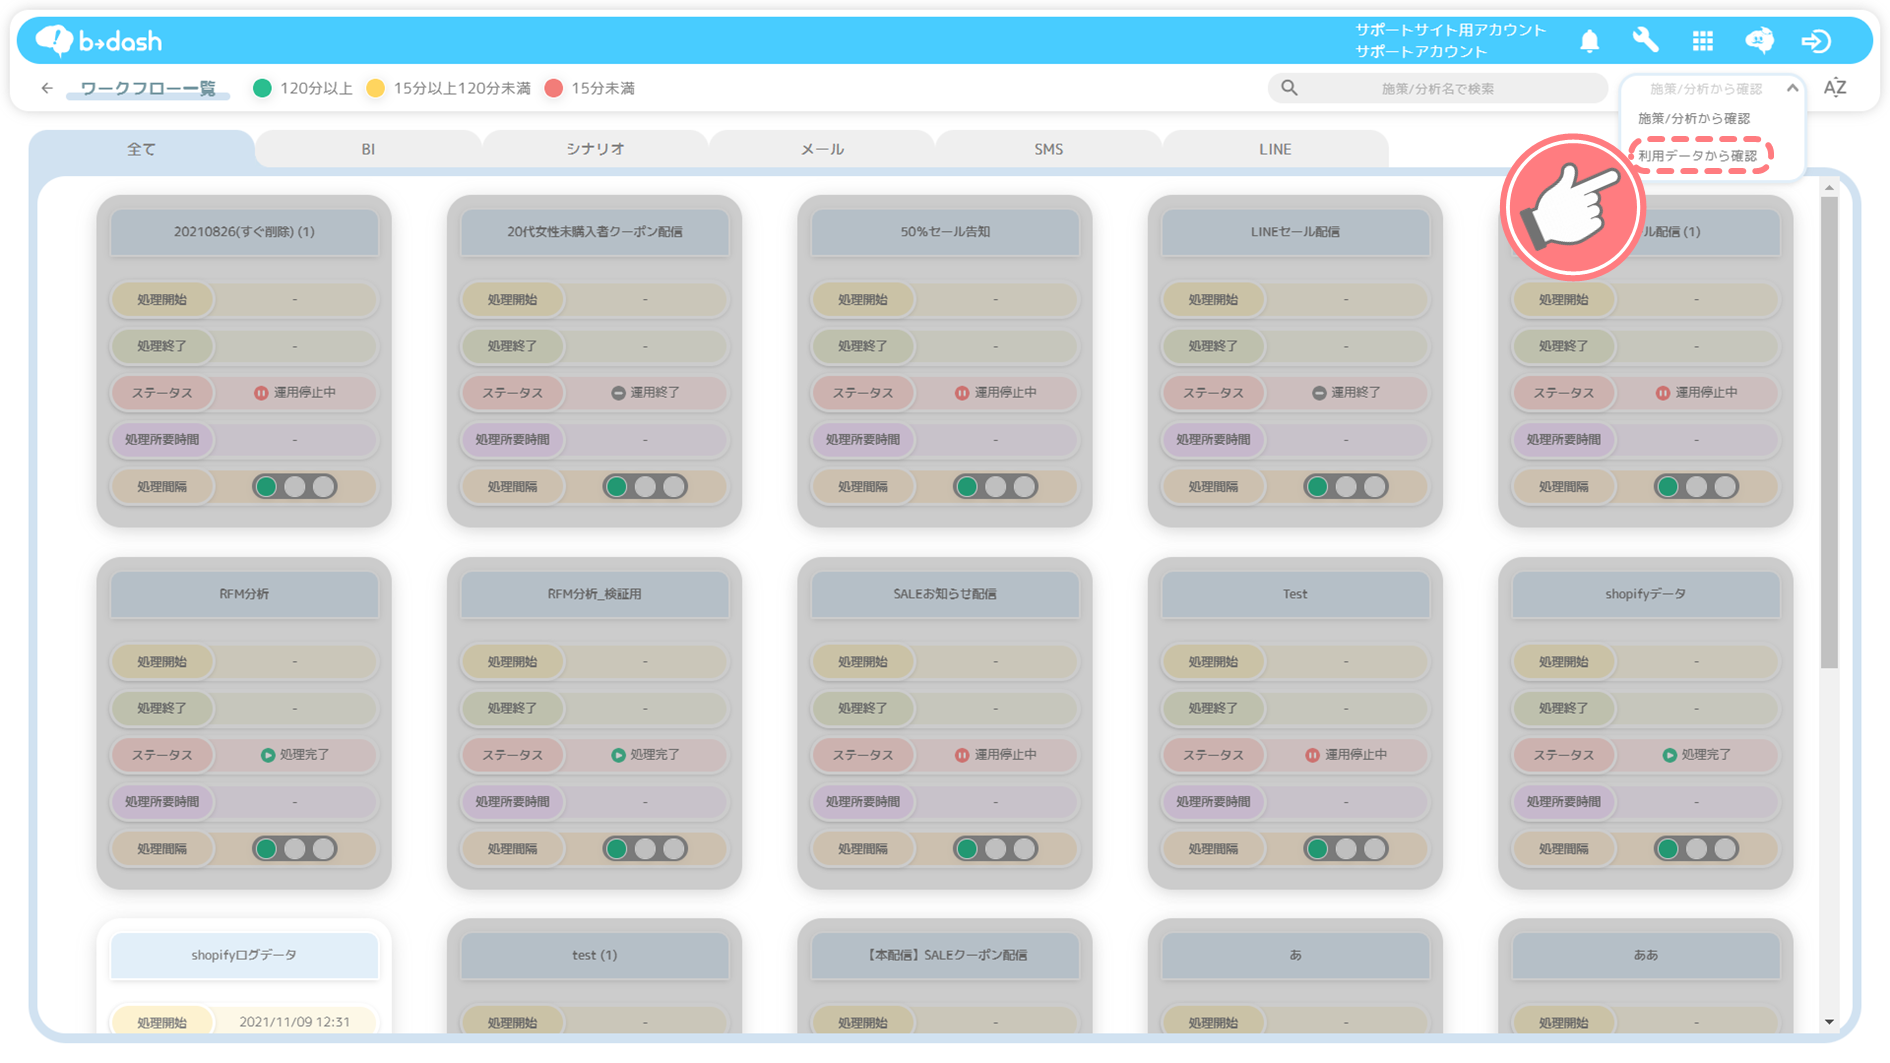The image size is (1890, 1063).
Task: Toggle 処理間隔 switch on SALEお知らせ配信 card
Action: [996, 849]
